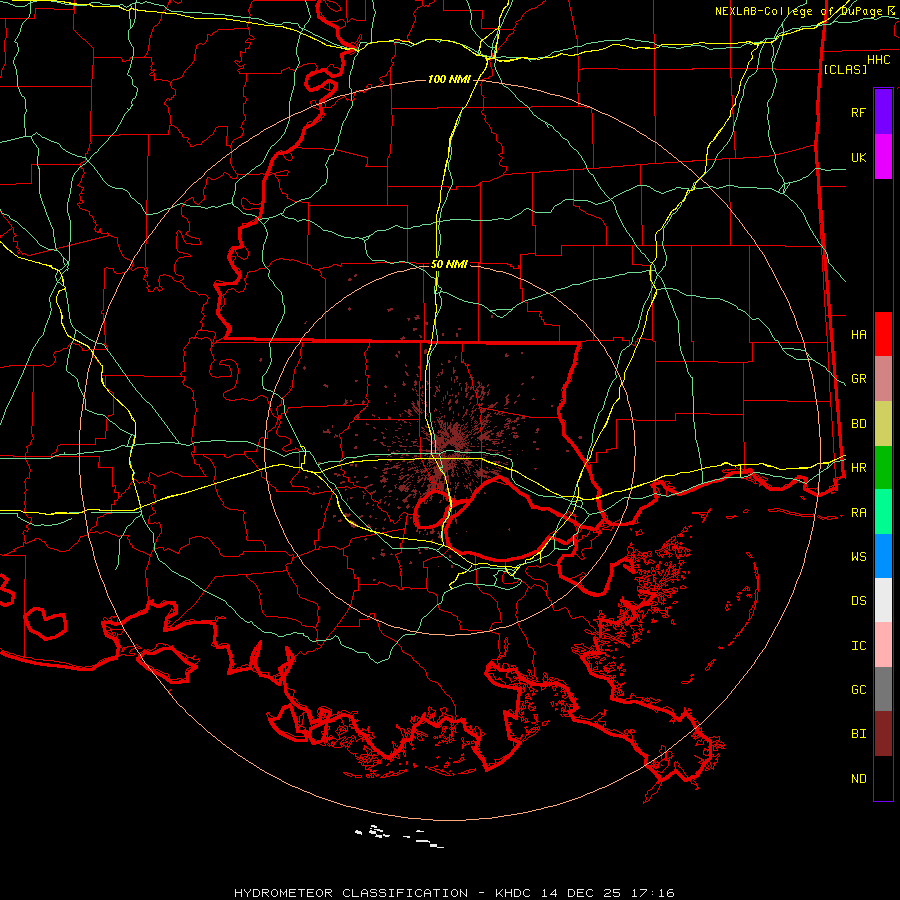Choose the BI brown legend swatch
Image resolution: width=900 pixels, height=900 pixels.
click(x=883, y=734)
